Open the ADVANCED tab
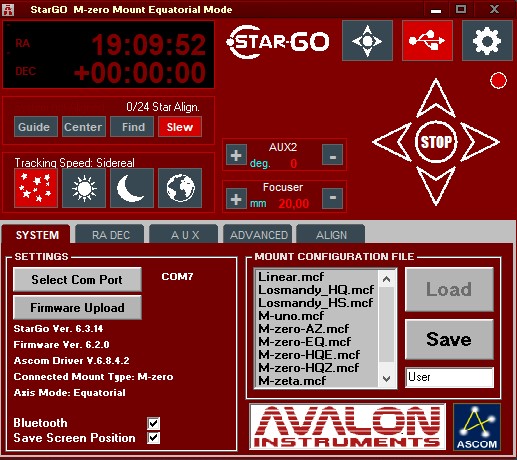Viewport: 517px width, 460px height. [258, 235]
